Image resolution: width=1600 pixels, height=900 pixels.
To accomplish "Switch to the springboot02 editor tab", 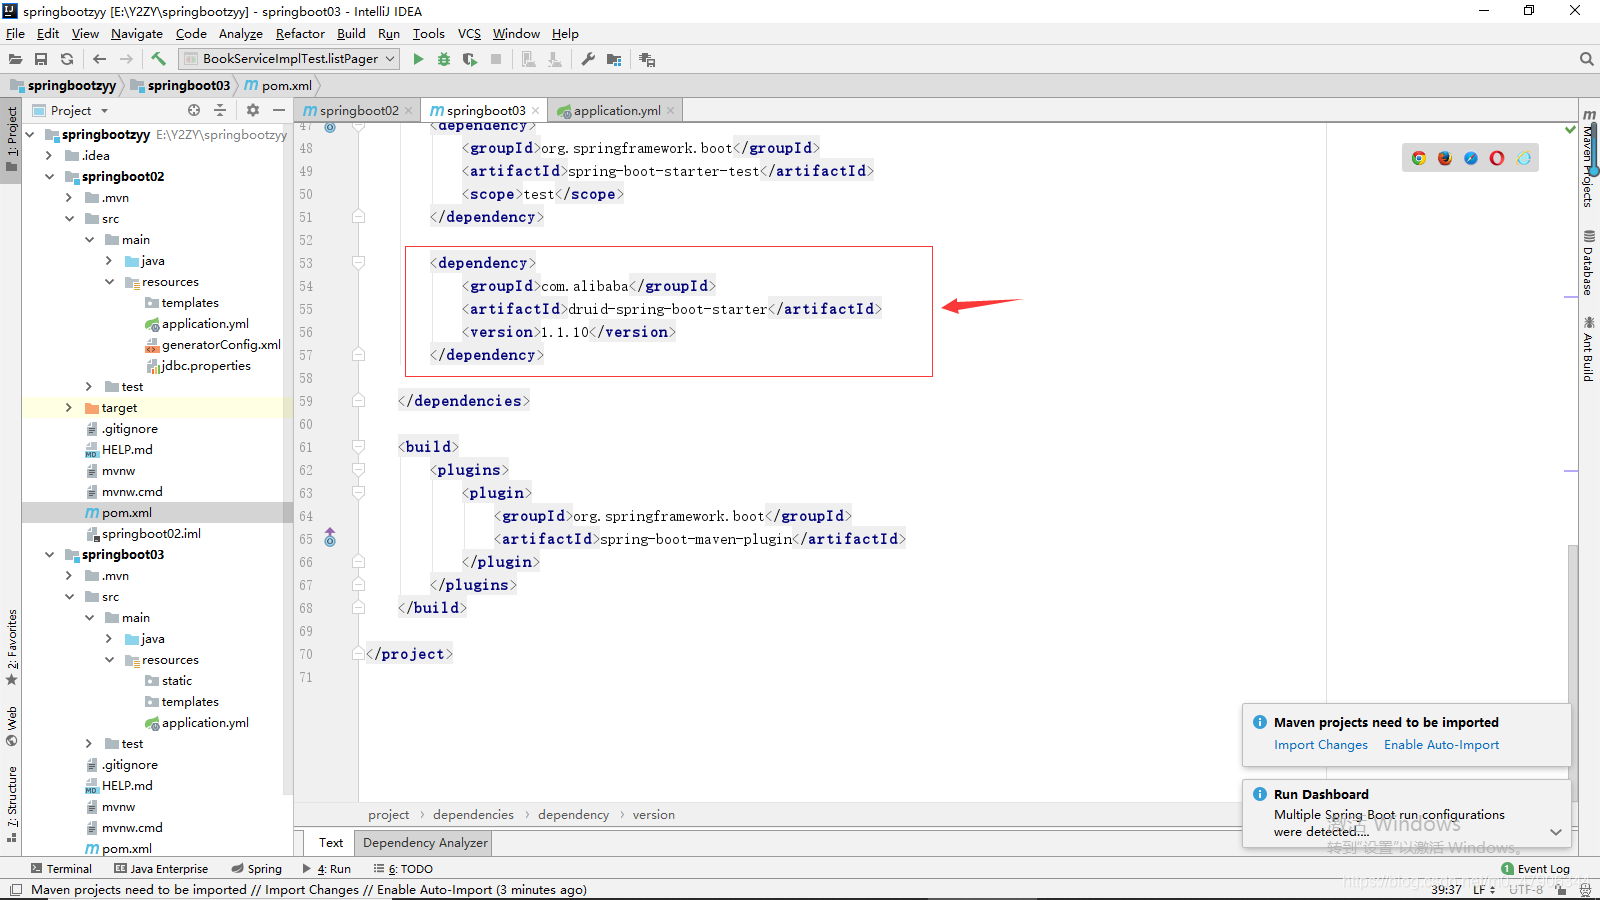I will click(359, 111).
